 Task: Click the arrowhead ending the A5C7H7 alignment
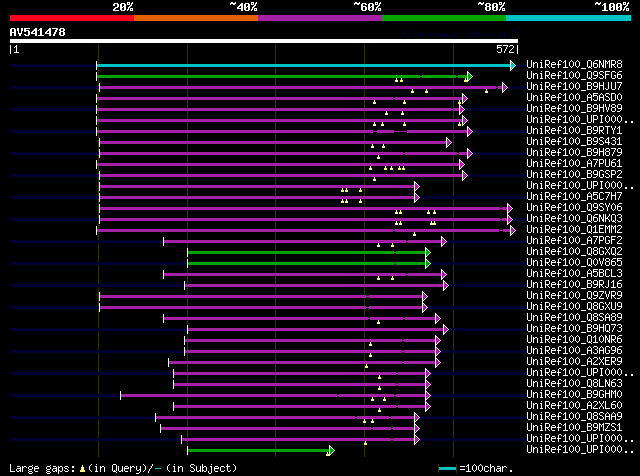pos(417,198)
